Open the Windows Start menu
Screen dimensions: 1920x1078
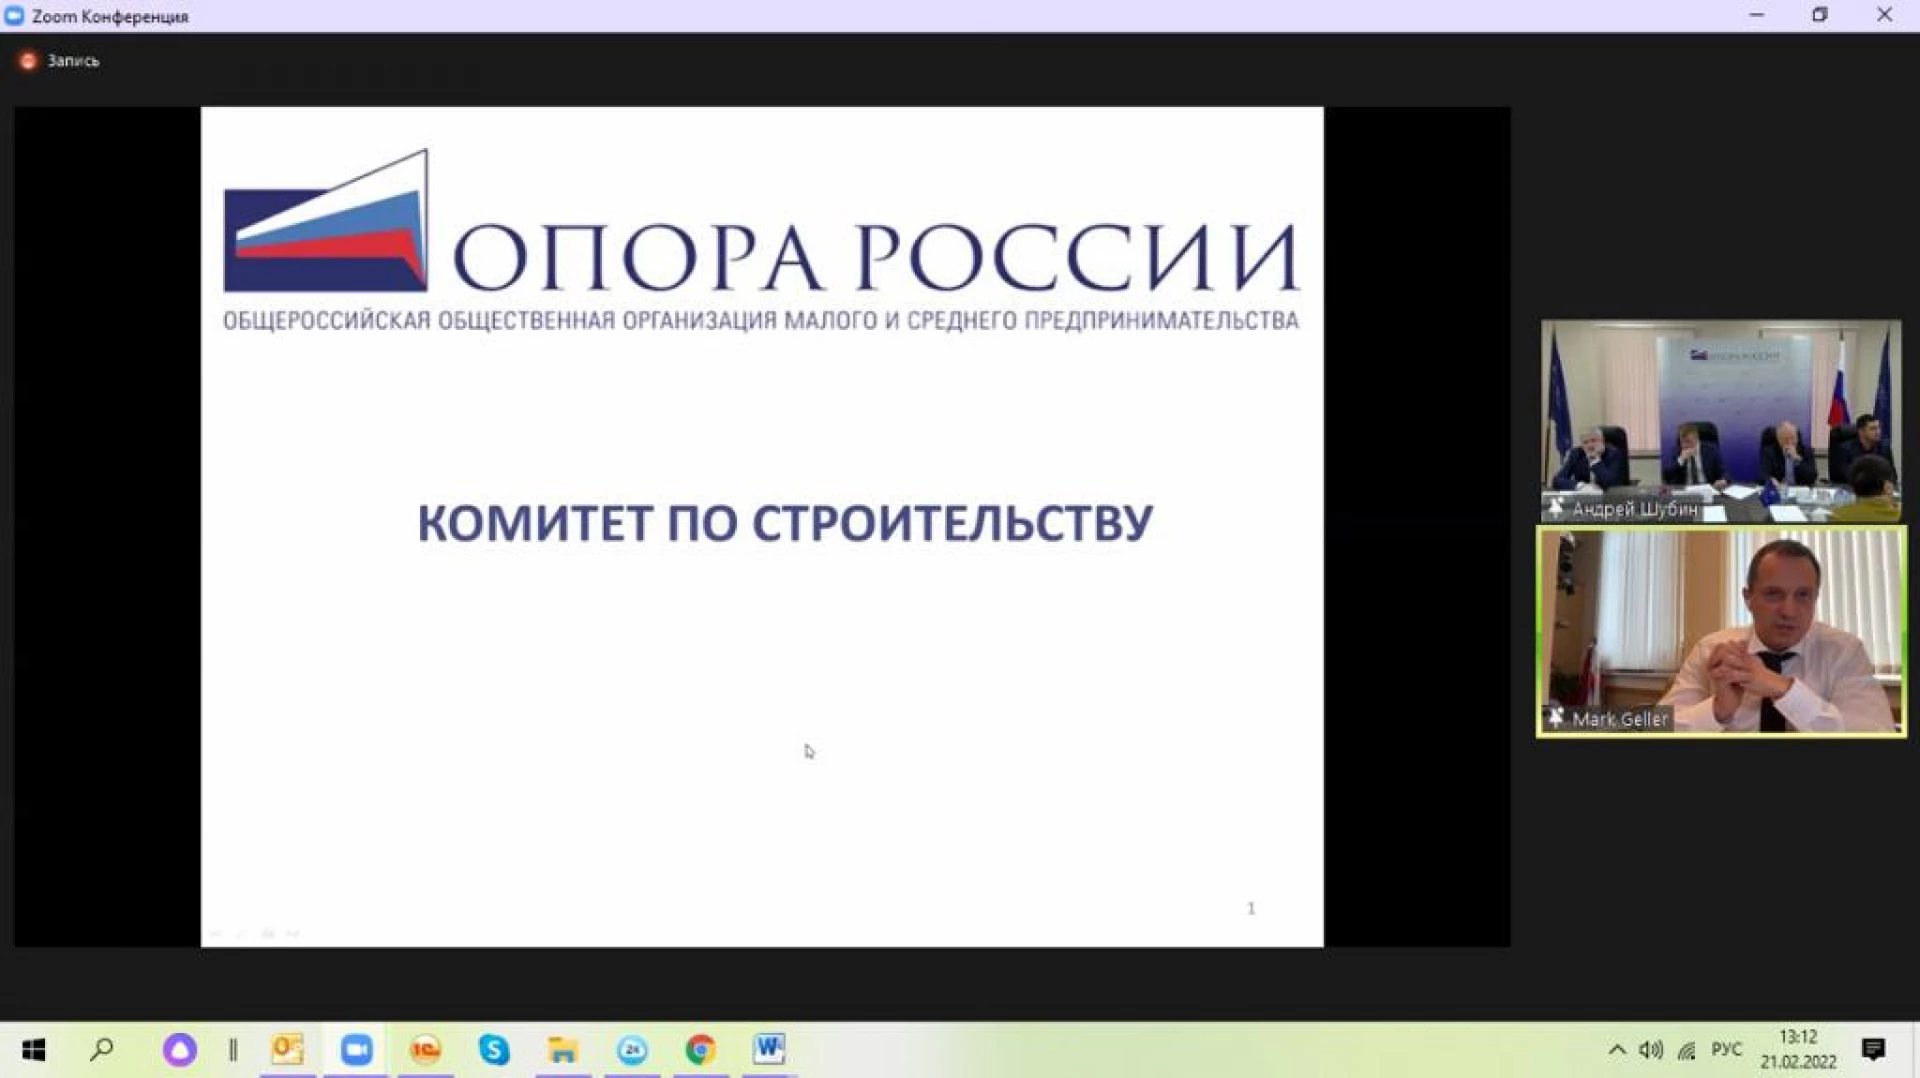pos(34,1049)
